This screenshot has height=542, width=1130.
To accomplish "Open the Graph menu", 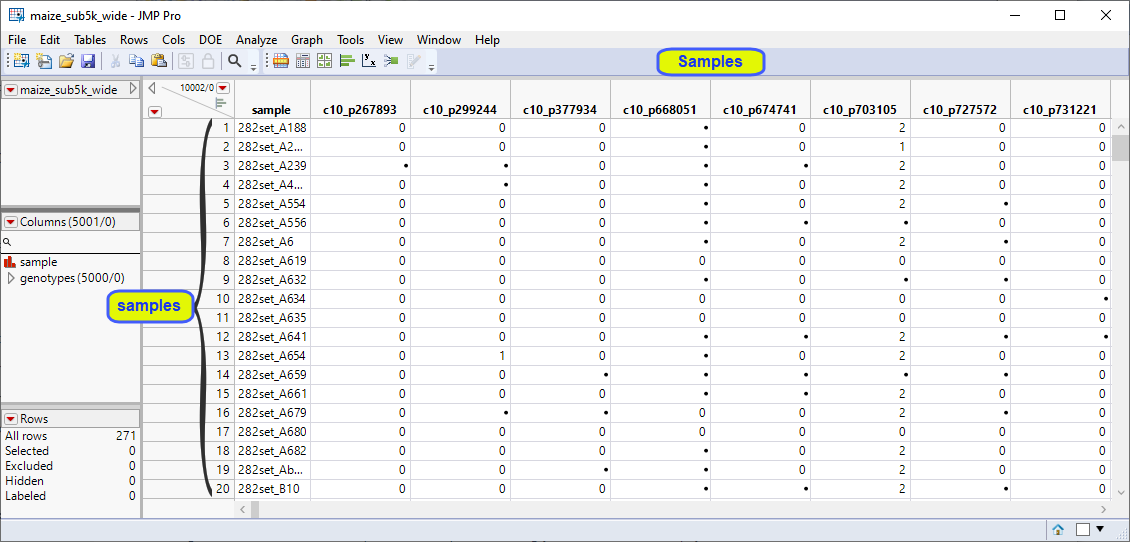I will pyautogui.click(x=307, y=40).
